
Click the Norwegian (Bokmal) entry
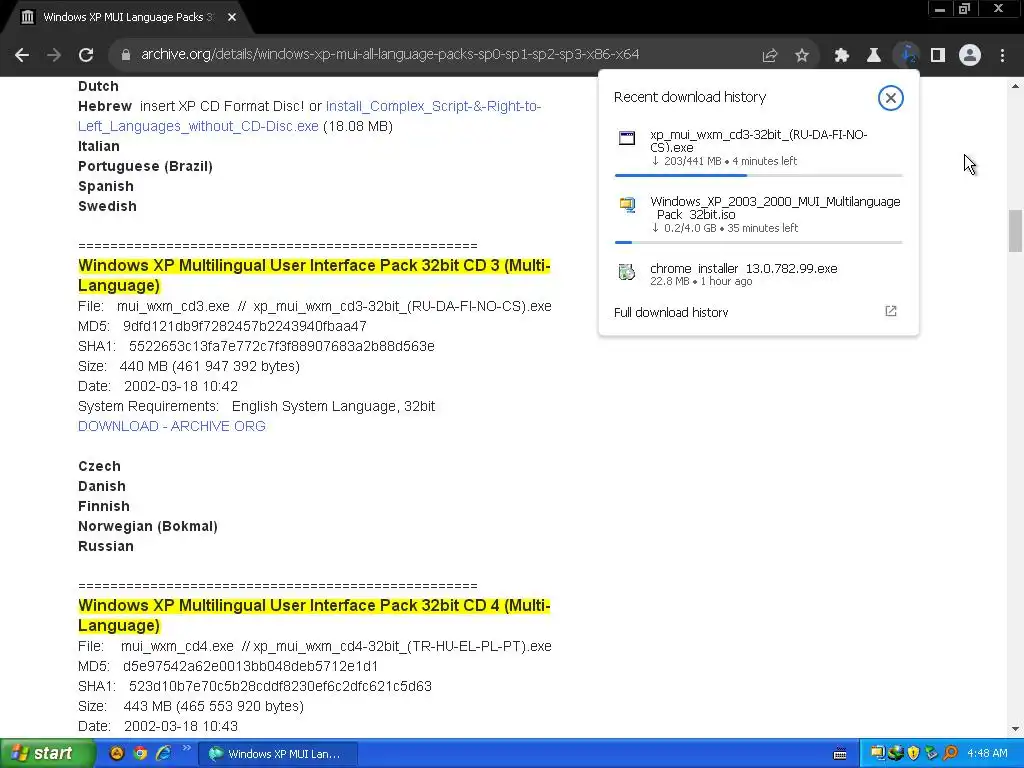coord(148,526)
